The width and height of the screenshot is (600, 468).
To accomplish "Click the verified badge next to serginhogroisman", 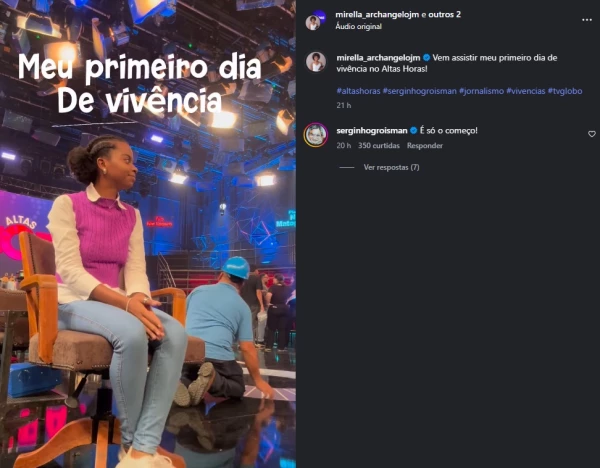I will tap(413, 130).
